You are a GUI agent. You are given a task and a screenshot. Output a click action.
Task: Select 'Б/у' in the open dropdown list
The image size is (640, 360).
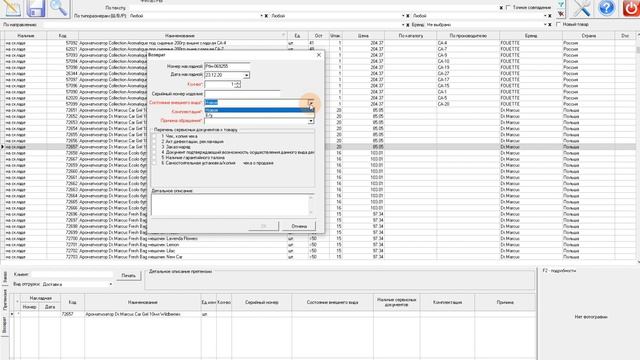click(x=259, y=116)
